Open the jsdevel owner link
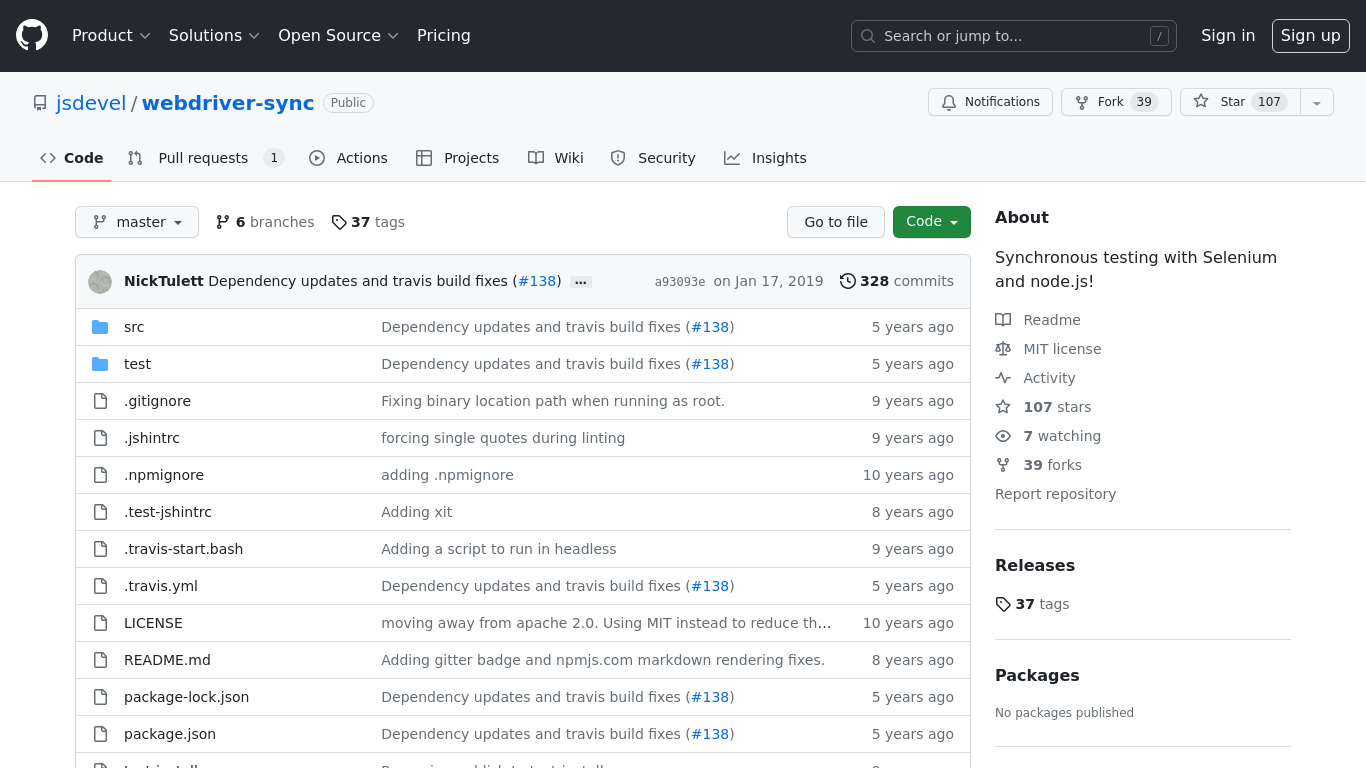The height and width of the screenshot is (768, 1366). pyautogui.click(x=91, y=103)
